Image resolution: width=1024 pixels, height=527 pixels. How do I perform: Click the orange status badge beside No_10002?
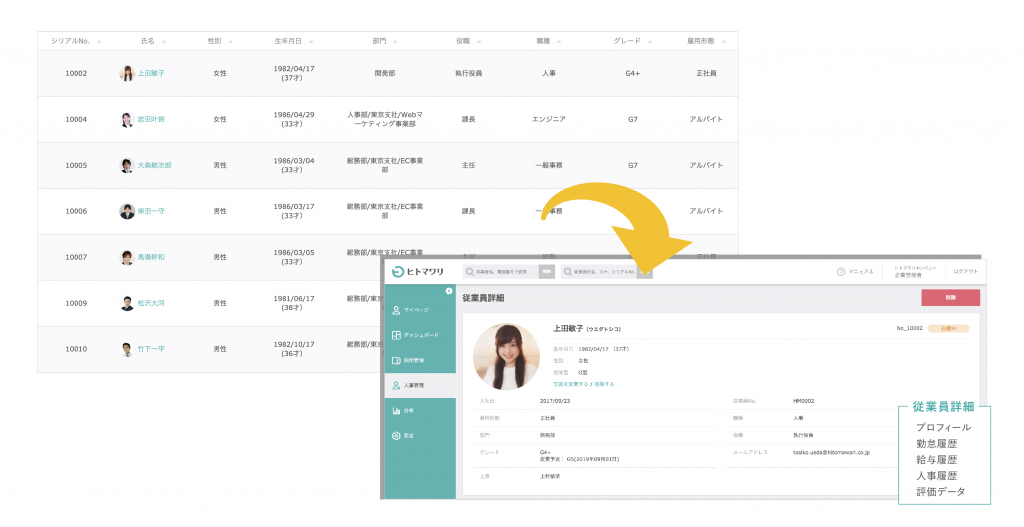click(948, 328)
